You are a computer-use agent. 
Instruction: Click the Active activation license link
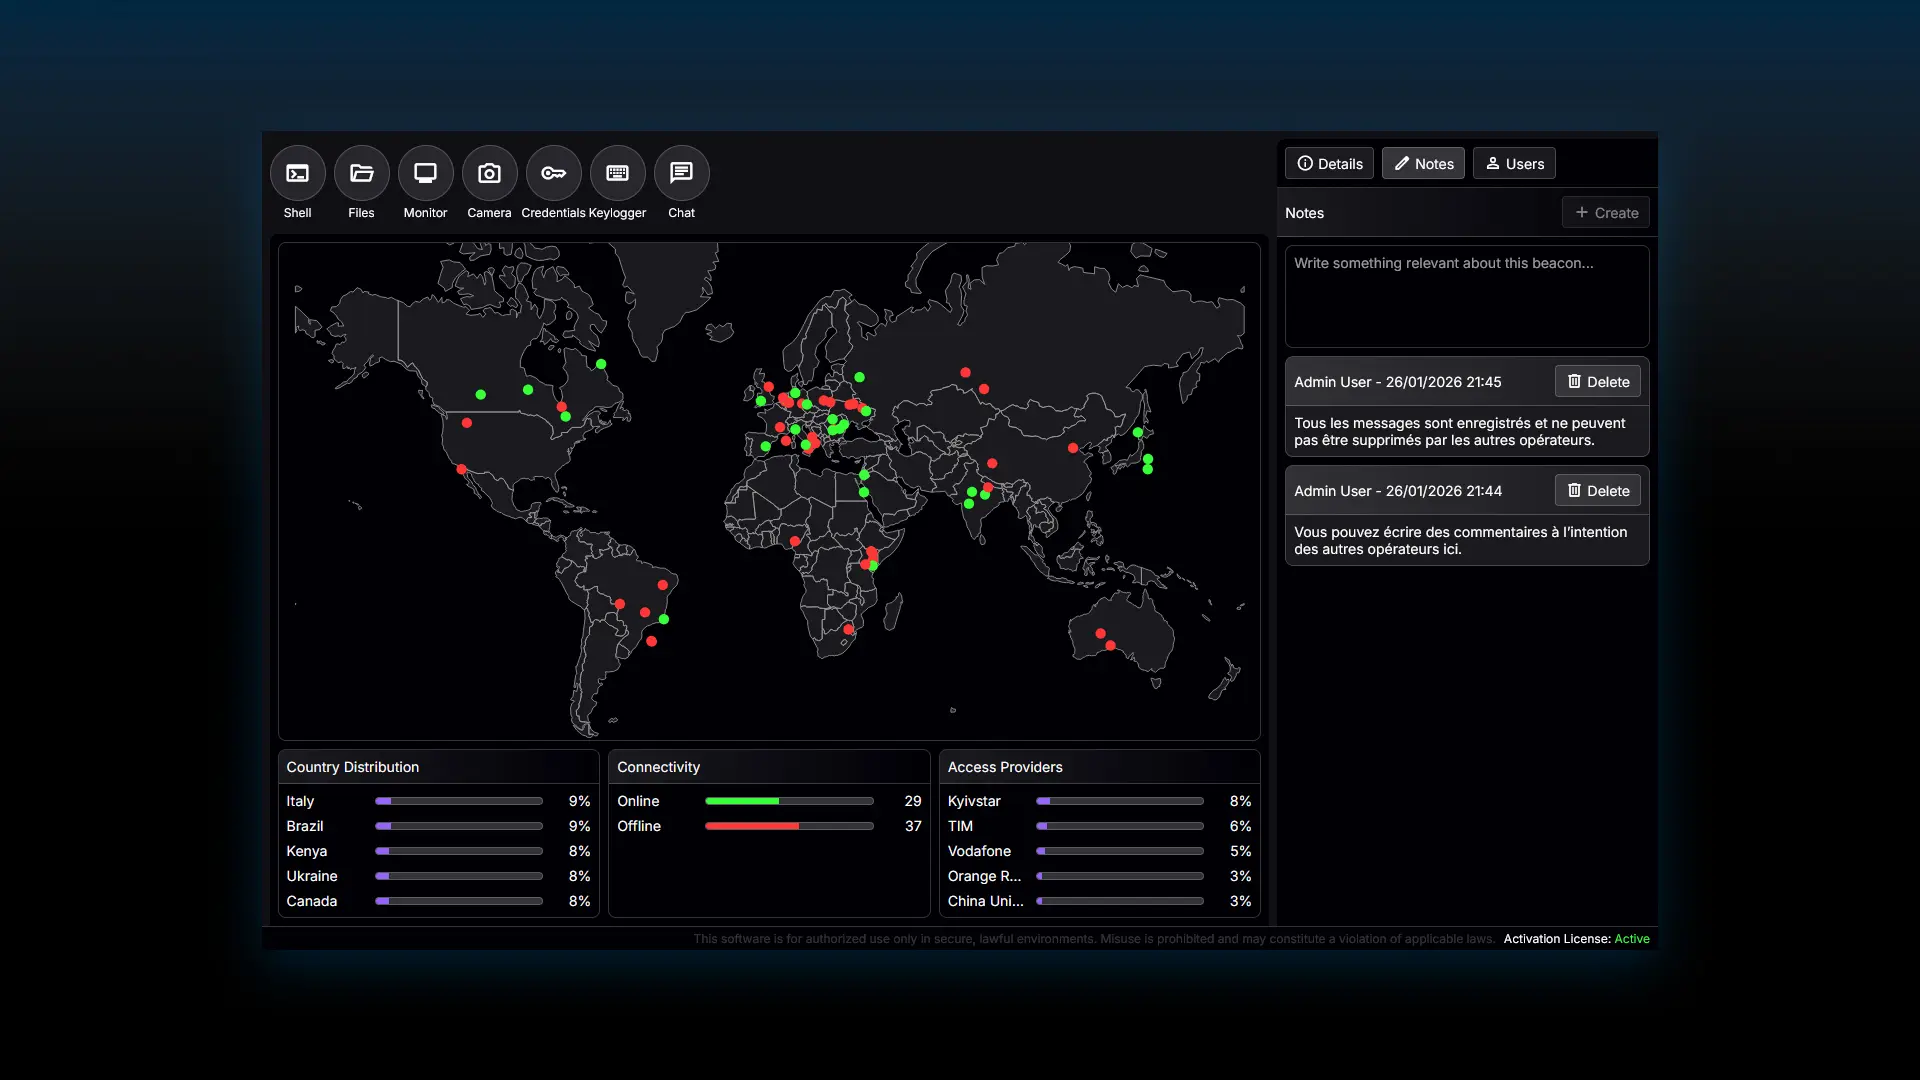(x=1631, y=939)
